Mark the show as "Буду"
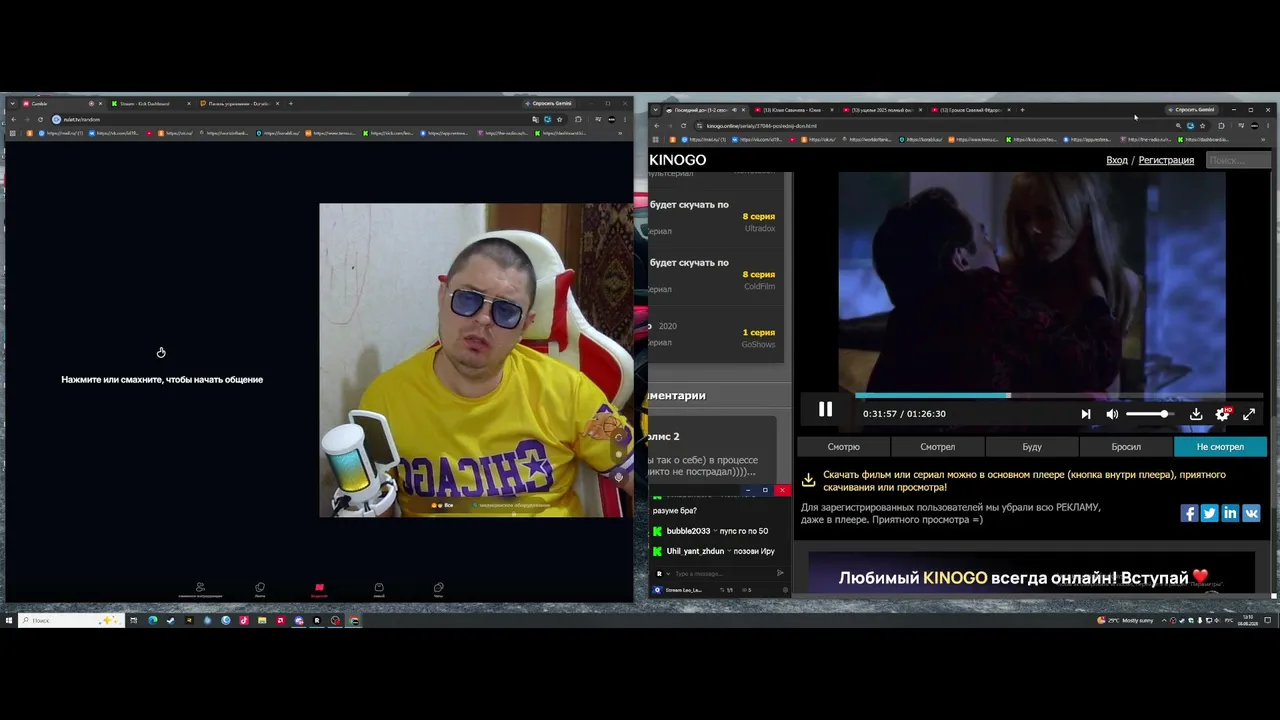Screen dimensions: 1280x720 click(x=1032, y=447)
